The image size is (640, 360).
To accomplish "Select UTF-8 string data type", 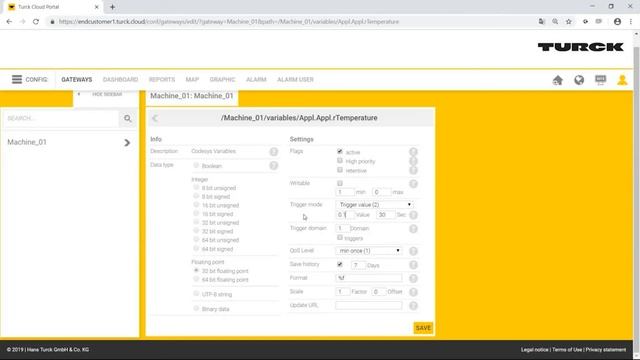I will pyautogui.click(x=196, y=293).
